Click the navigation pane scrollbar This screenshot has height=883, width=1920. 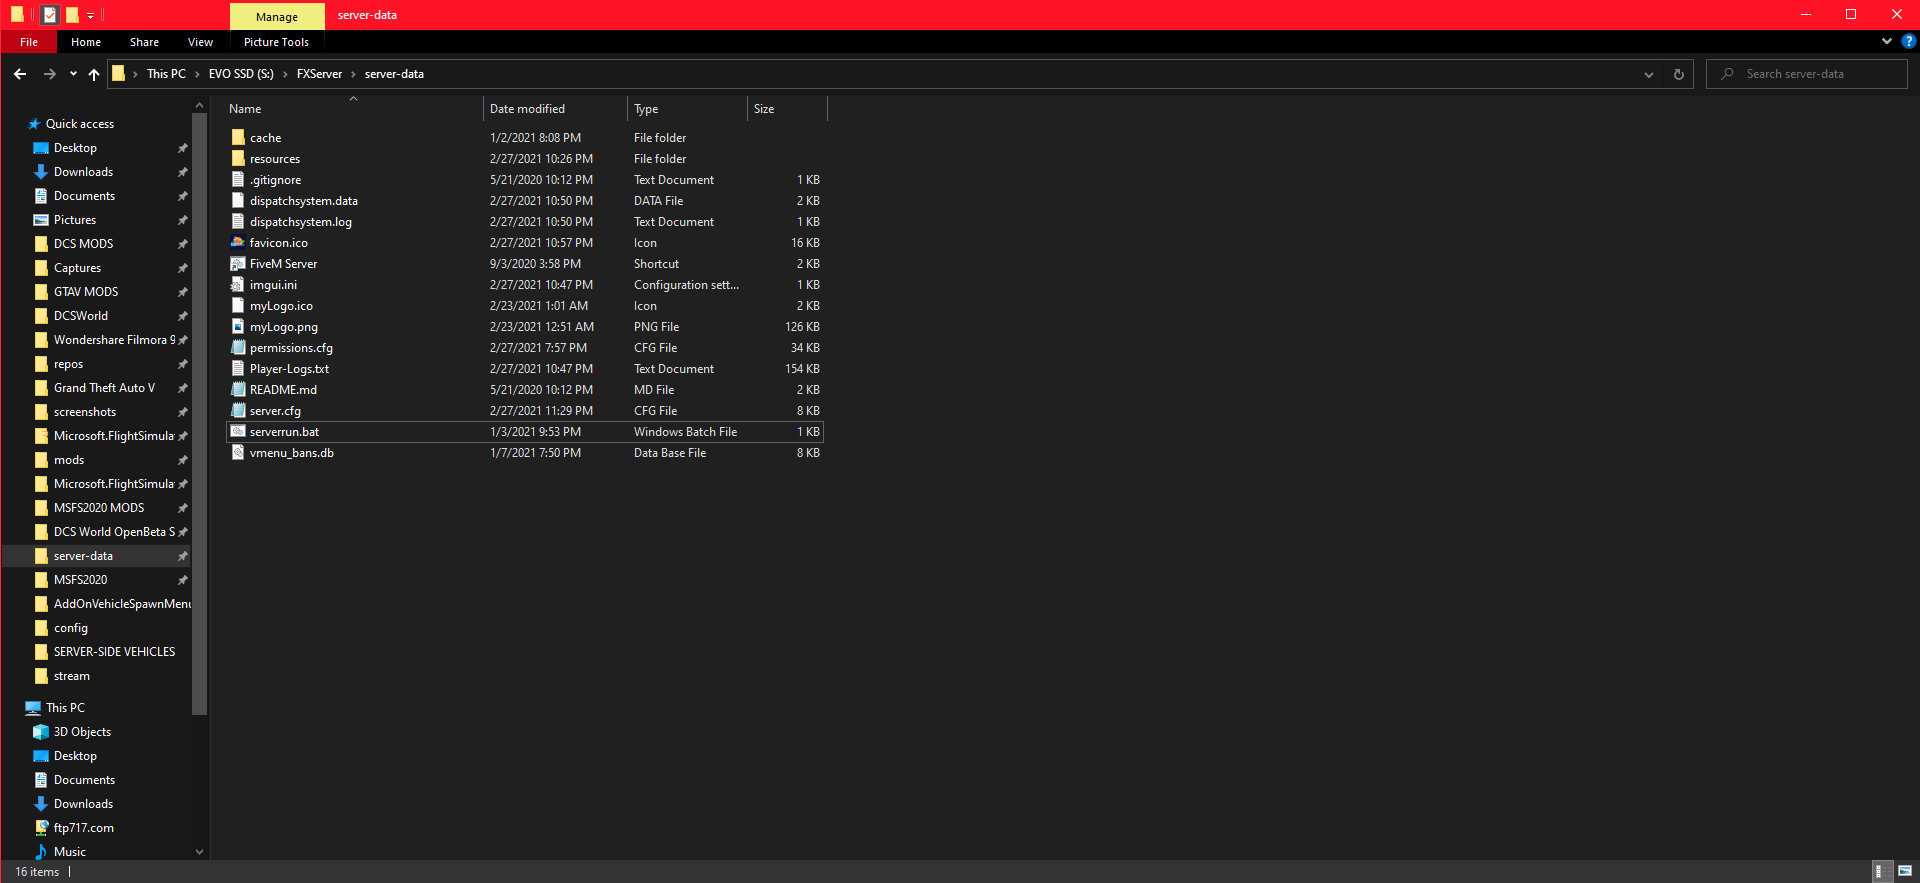199,412
